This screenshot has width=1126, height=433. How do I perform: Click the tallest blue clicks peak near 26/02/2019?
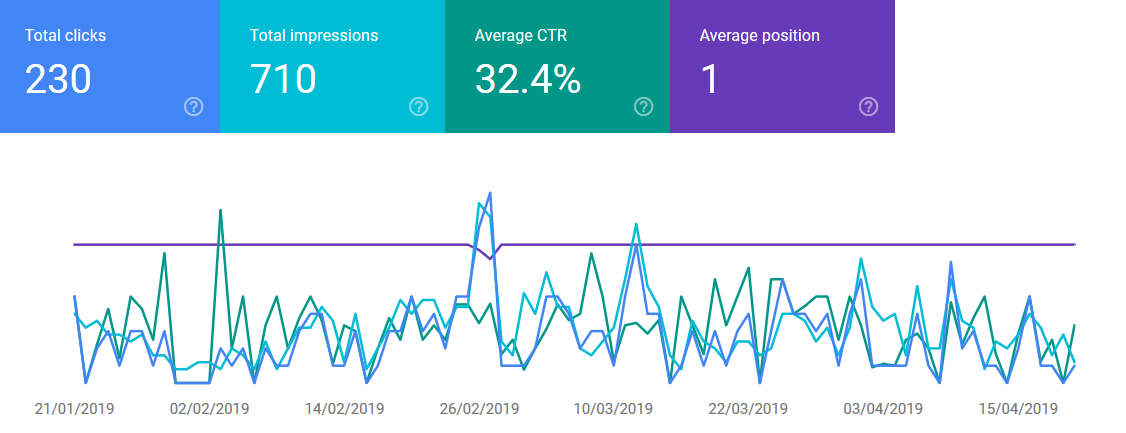[x=490, y=193]
